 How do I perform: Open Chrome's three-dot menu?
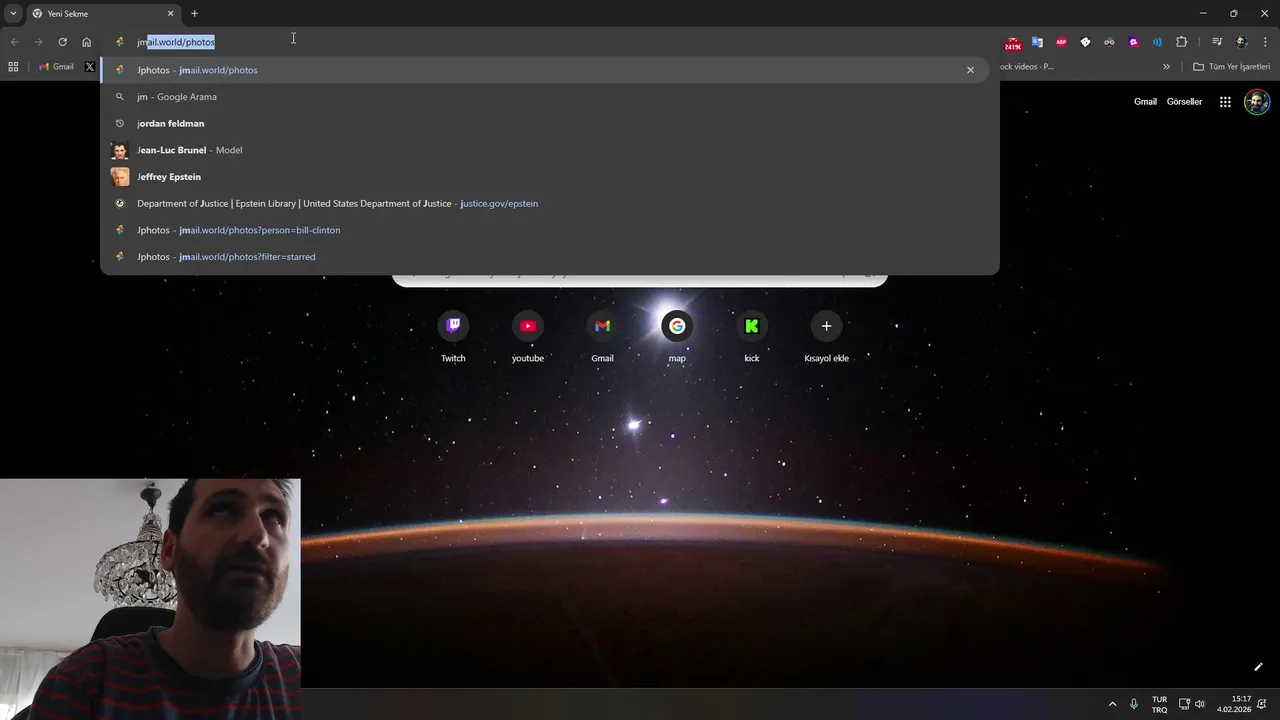[1266, 42]
